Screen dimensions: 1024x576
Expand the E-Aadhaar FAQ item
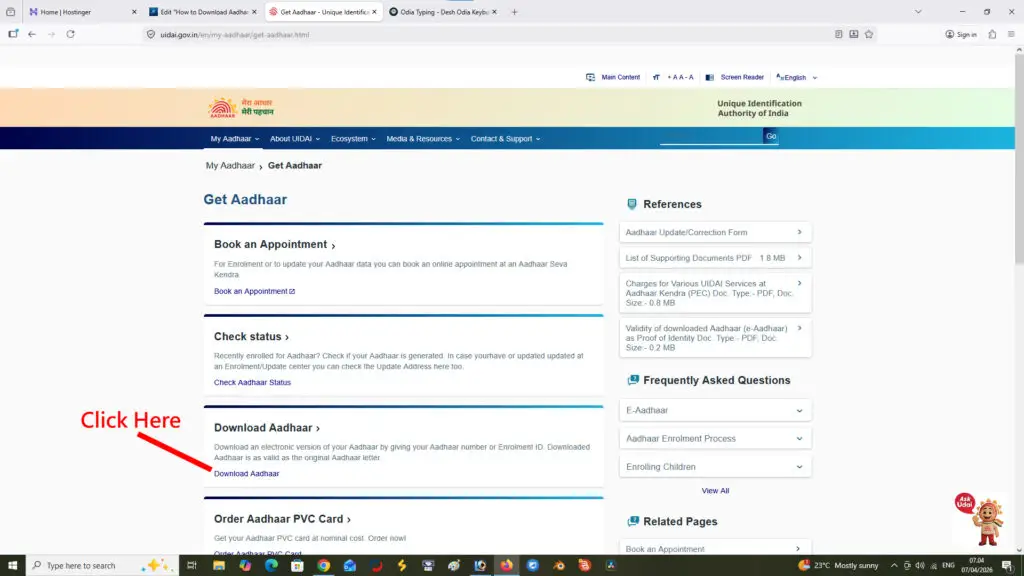(x=715, y=410)
